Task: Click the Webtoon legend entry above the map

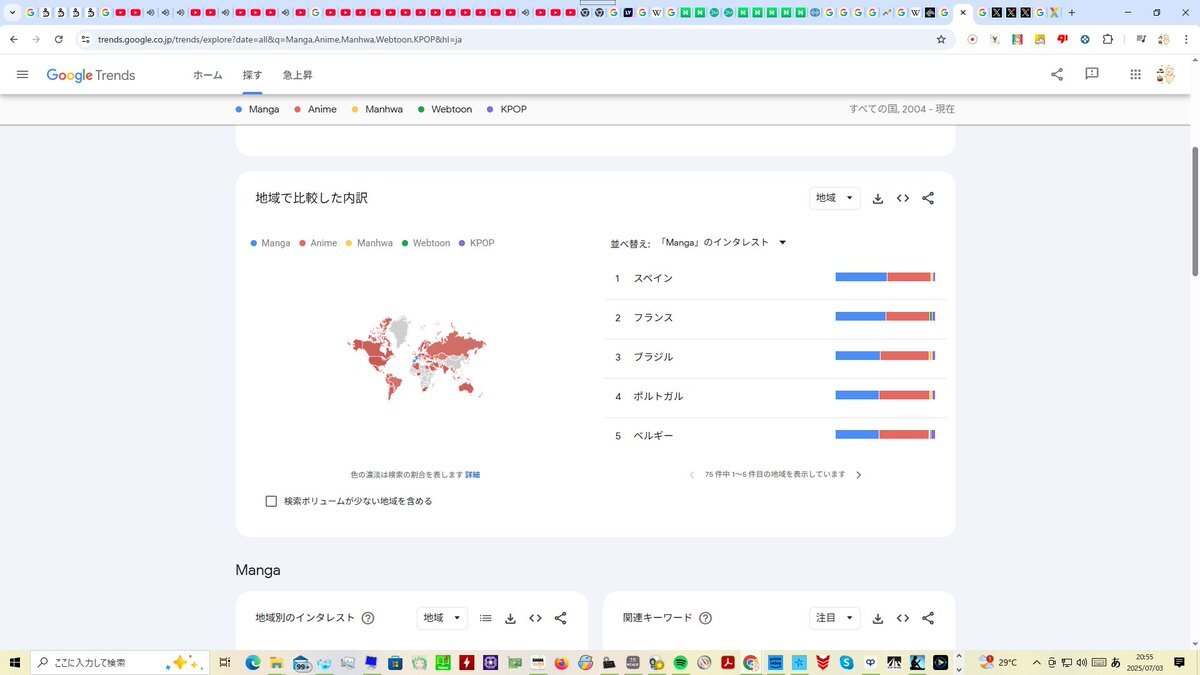Action: click(x=426, y=243)
